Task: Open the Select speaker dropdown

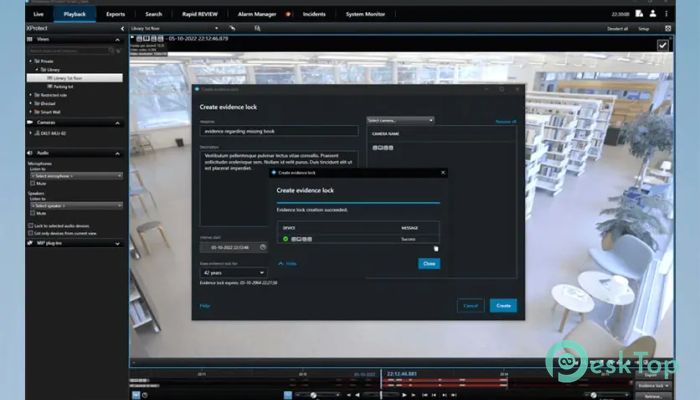Action: coord(76,206)
